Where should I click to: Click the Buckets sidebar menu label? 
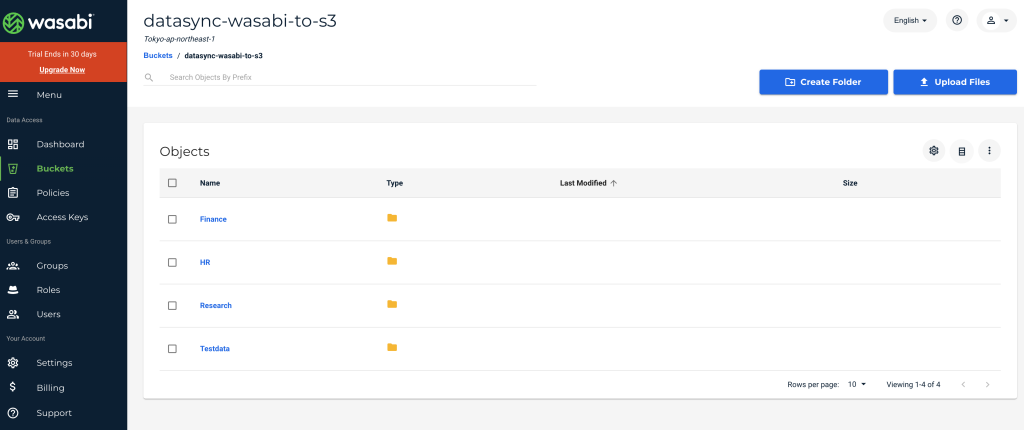click(55, 169)
